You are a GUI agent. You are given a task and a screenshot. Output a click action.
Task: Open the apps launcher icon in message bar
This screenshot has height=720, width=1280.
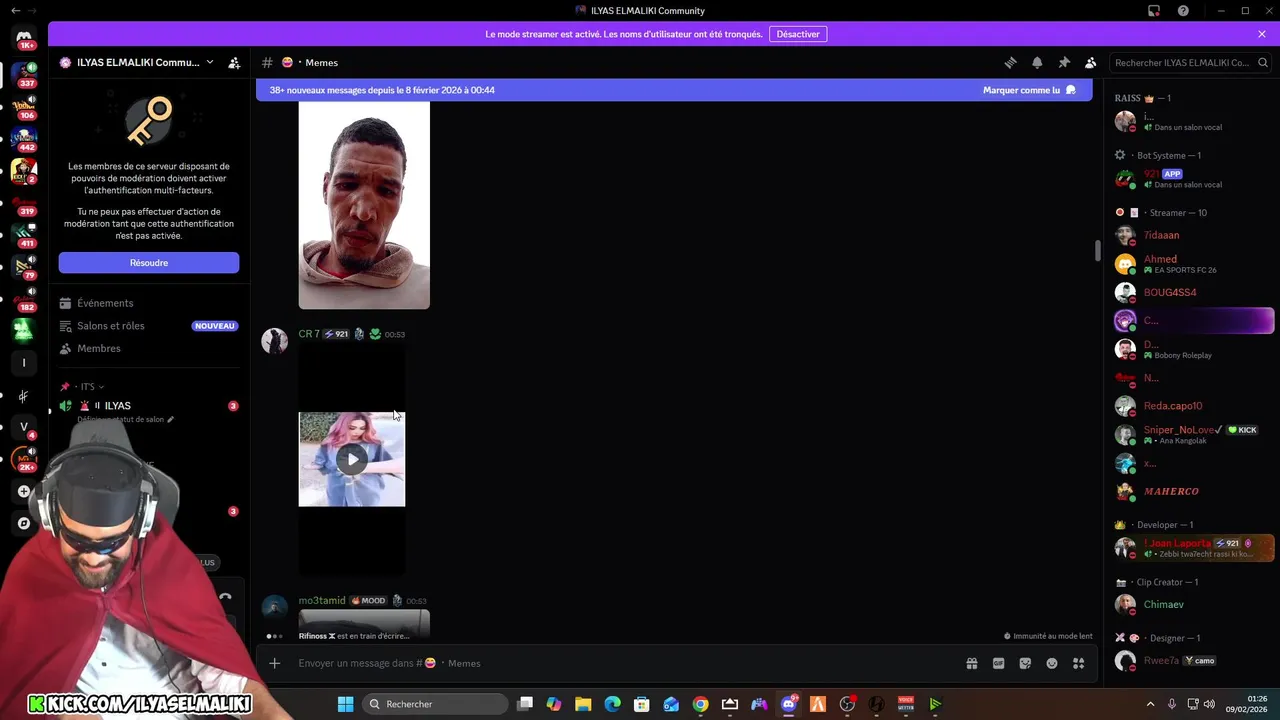click(1078, 663)
